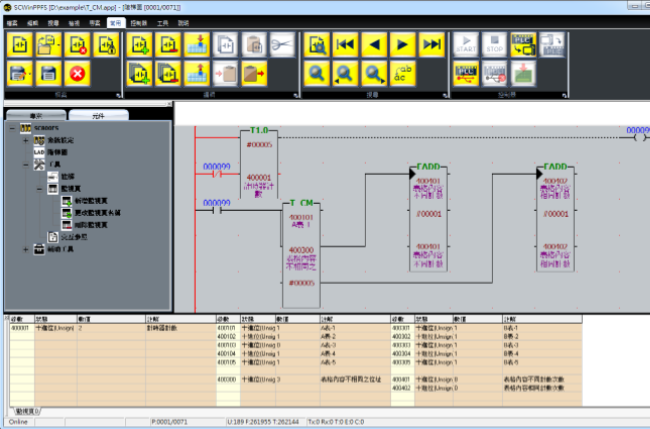Open the first menu in the menu bar
The image size is (650, 429).
pyautogui.click(x=12, y=20)
